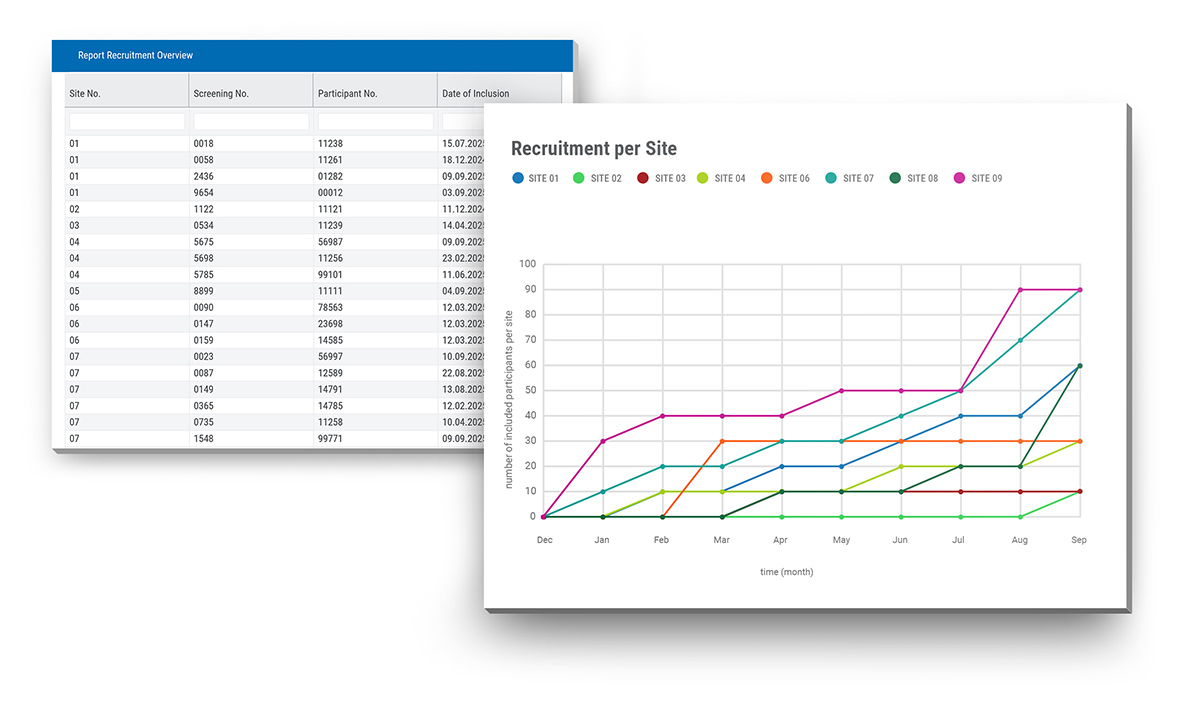The image size is (1200, 705).
Task: Toggle the SITE 04 legend dot
Action: click(x=703, y=177)
